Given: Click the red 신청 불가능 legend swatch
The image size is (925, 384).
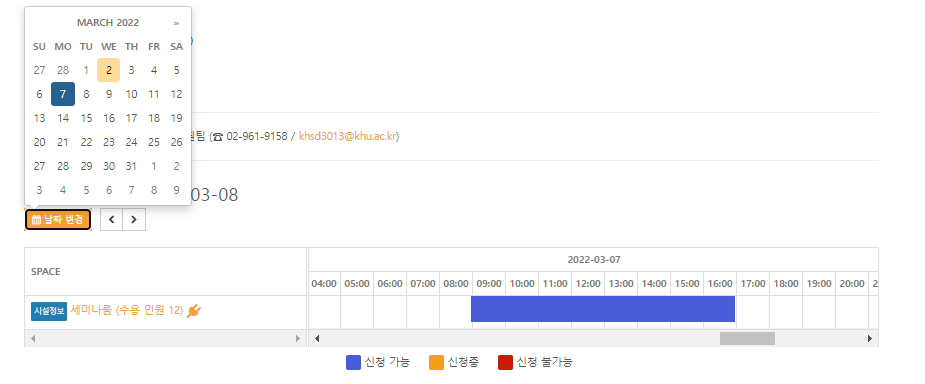Looking at the screenshot, I should (x=505, y=362).
